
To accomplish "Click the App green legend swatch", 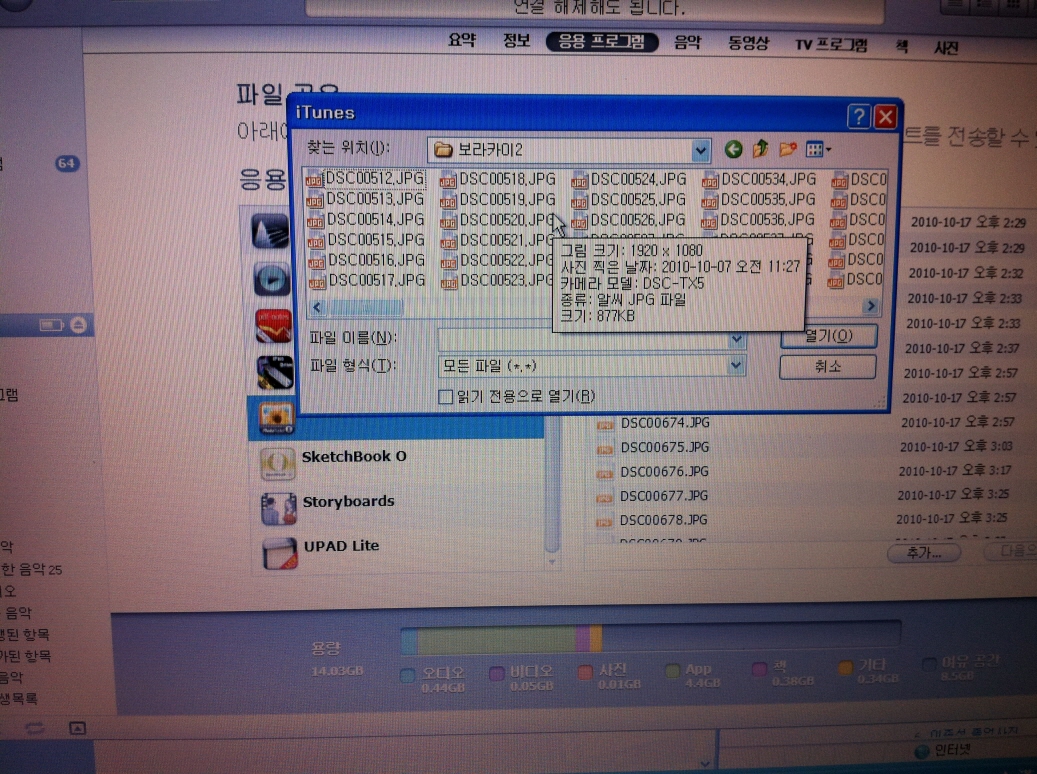I will coord(672,671).
